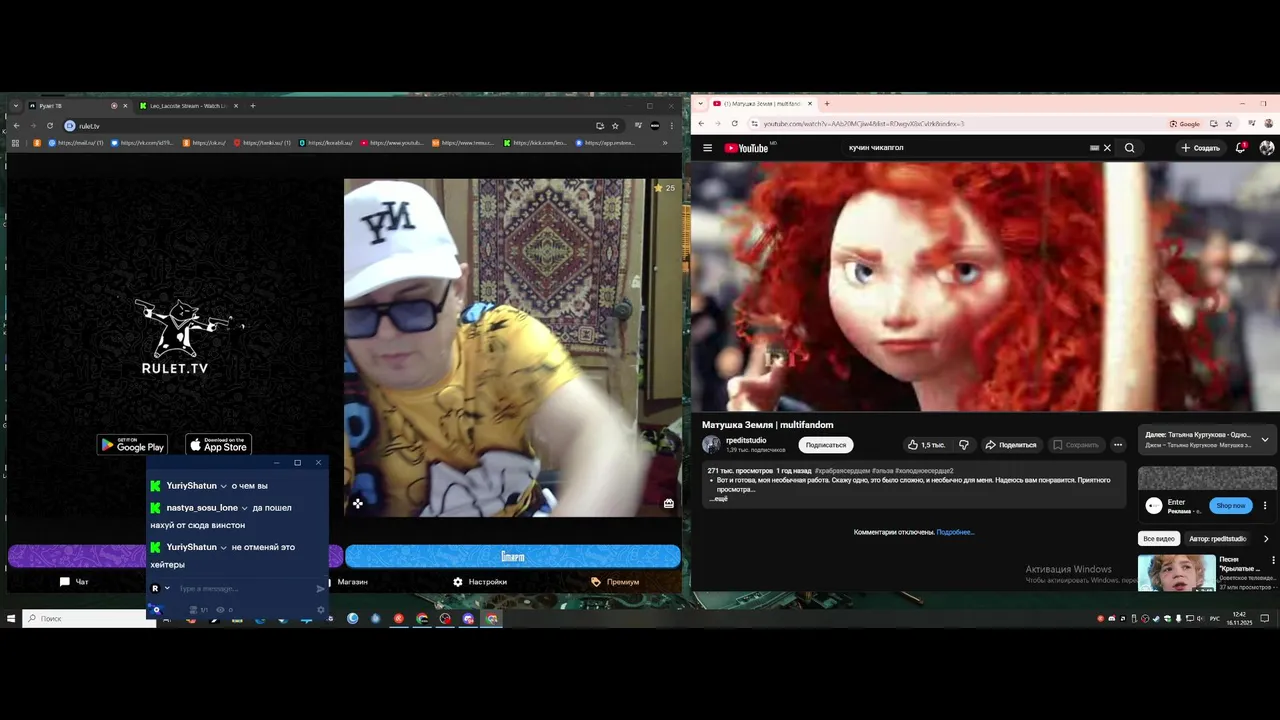Screen dimensions: 1280x720
Task: Click the Google Play download badge
Action: [132, 445]
